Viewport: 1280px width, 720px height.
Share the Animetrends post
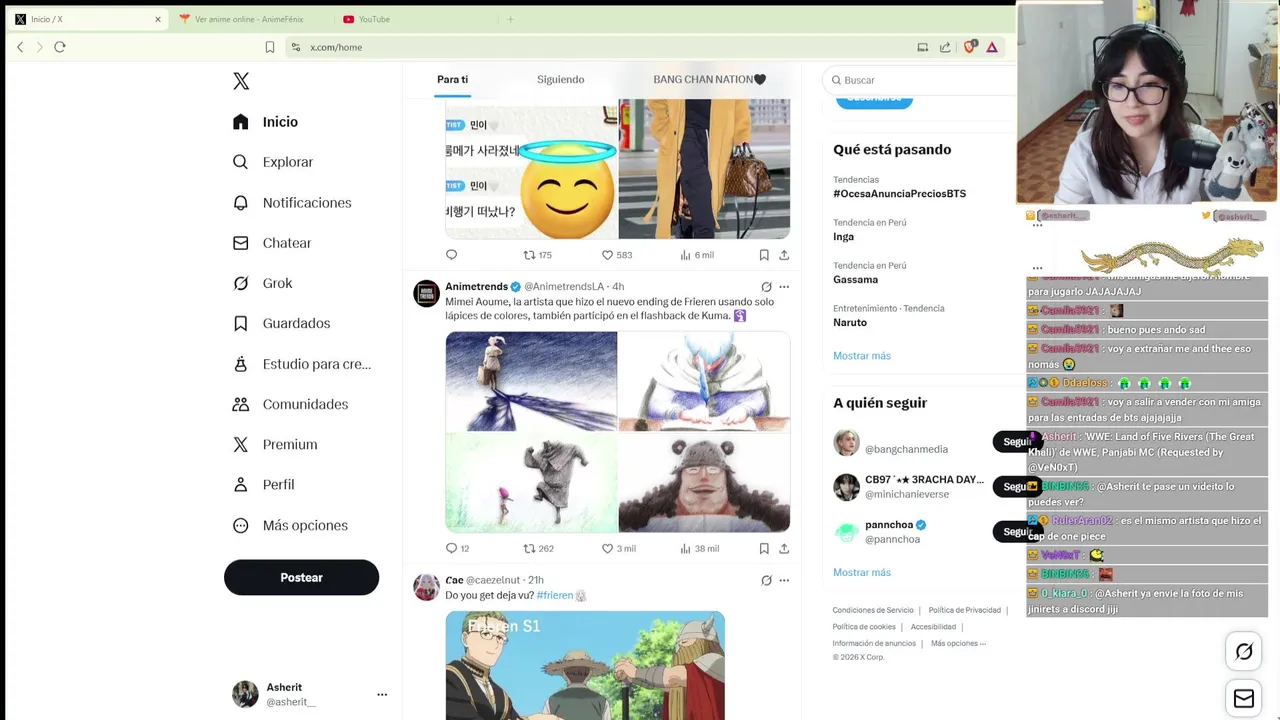pos(784,548)
